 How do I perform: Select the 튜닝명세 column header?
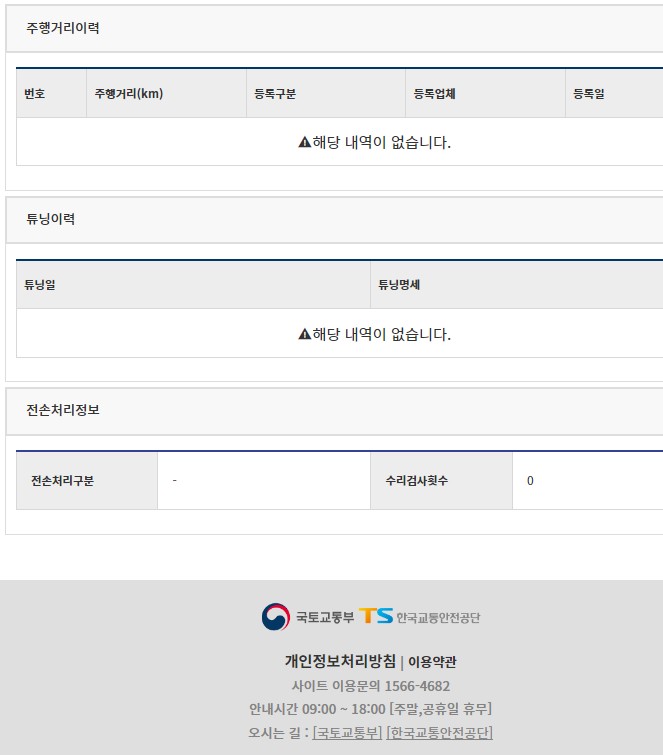click(517, 285)
